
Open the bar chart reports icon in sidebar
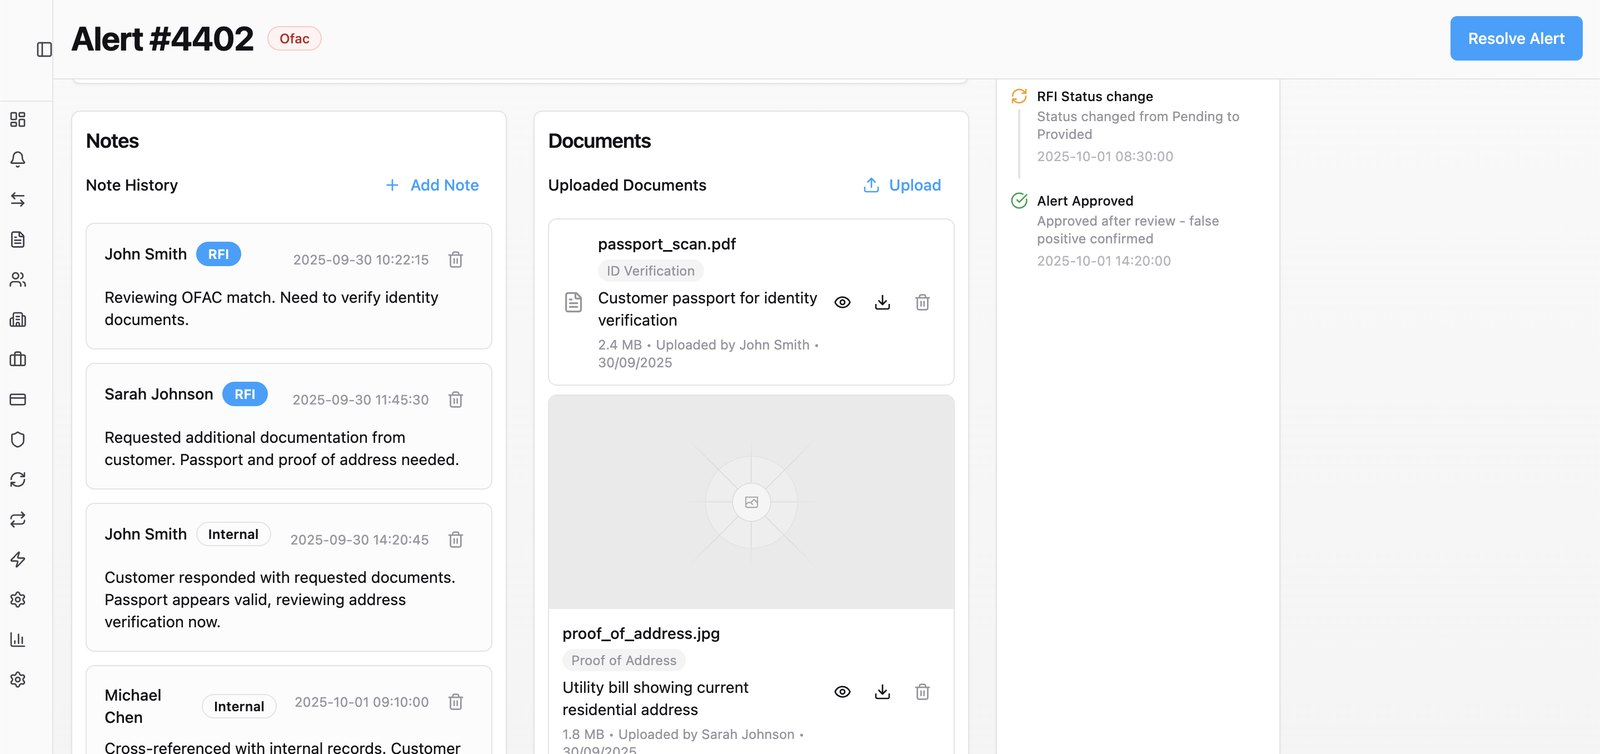pos(18,639)
